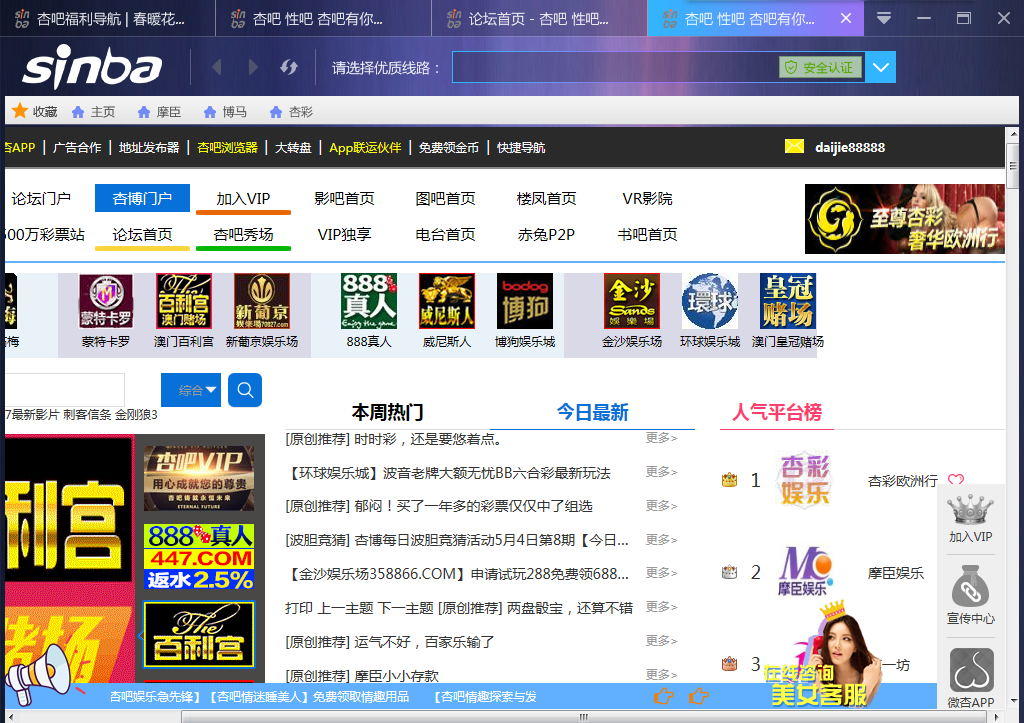Open the 图吧首页 navigation item

445,199
